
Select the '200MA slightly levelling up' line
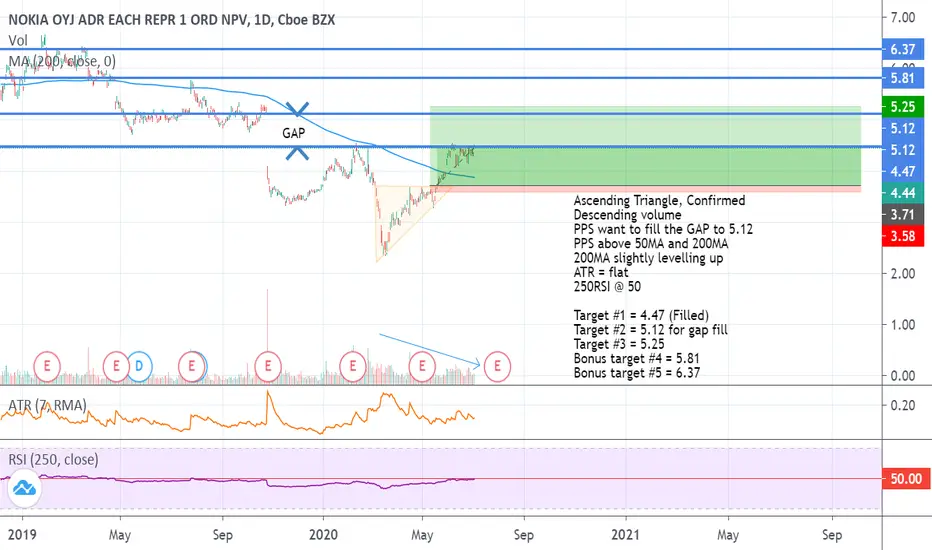coord(648,258)
